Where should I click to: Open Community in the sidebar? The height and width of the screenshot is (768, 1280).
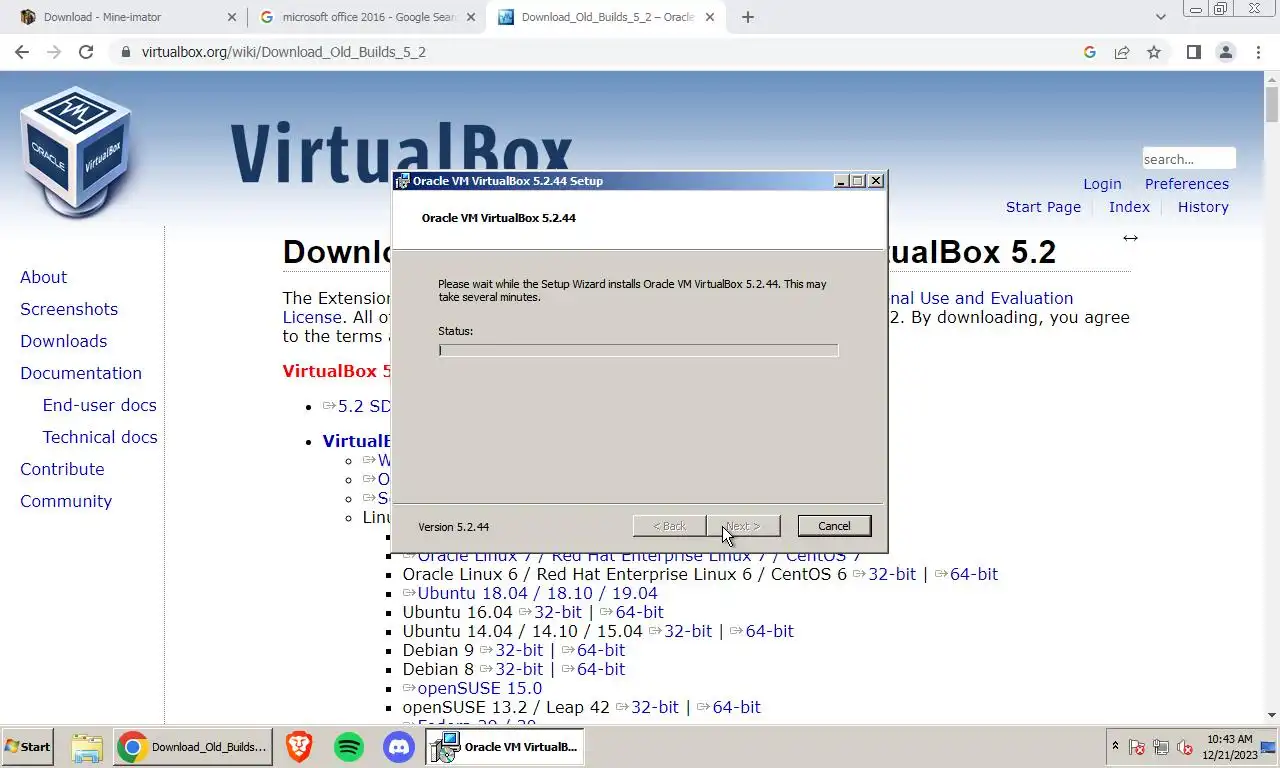(x=66, y=501)
